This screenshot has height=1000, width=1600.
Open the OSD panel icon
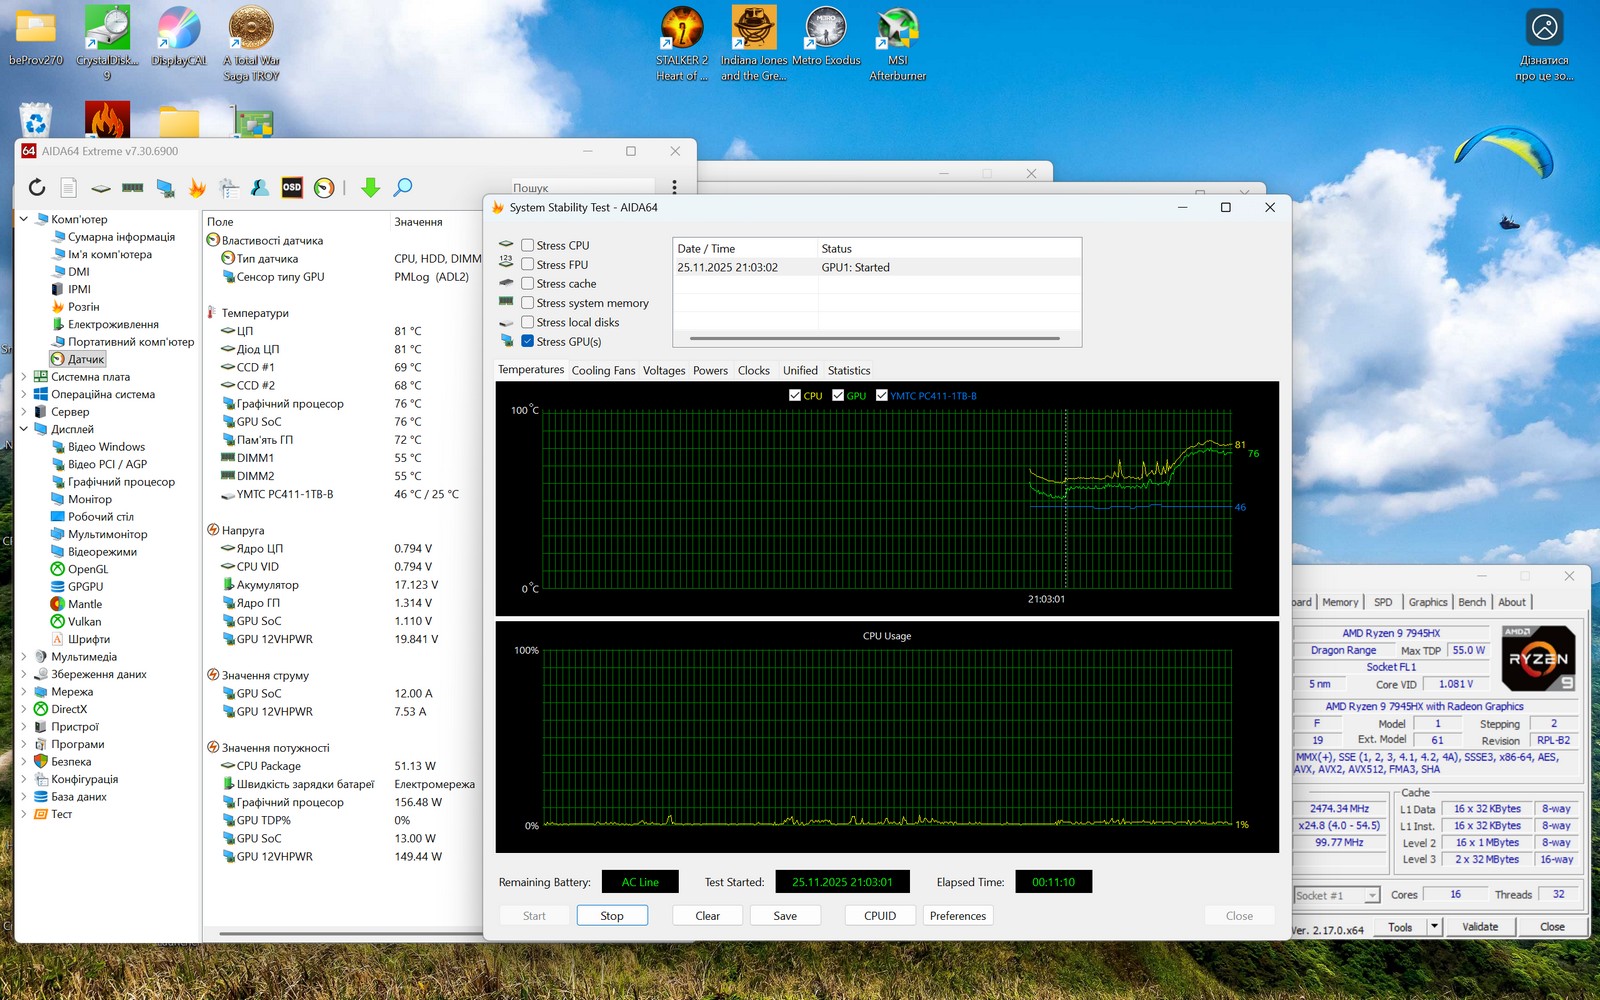pyautogui.click(x=292, y=187)
